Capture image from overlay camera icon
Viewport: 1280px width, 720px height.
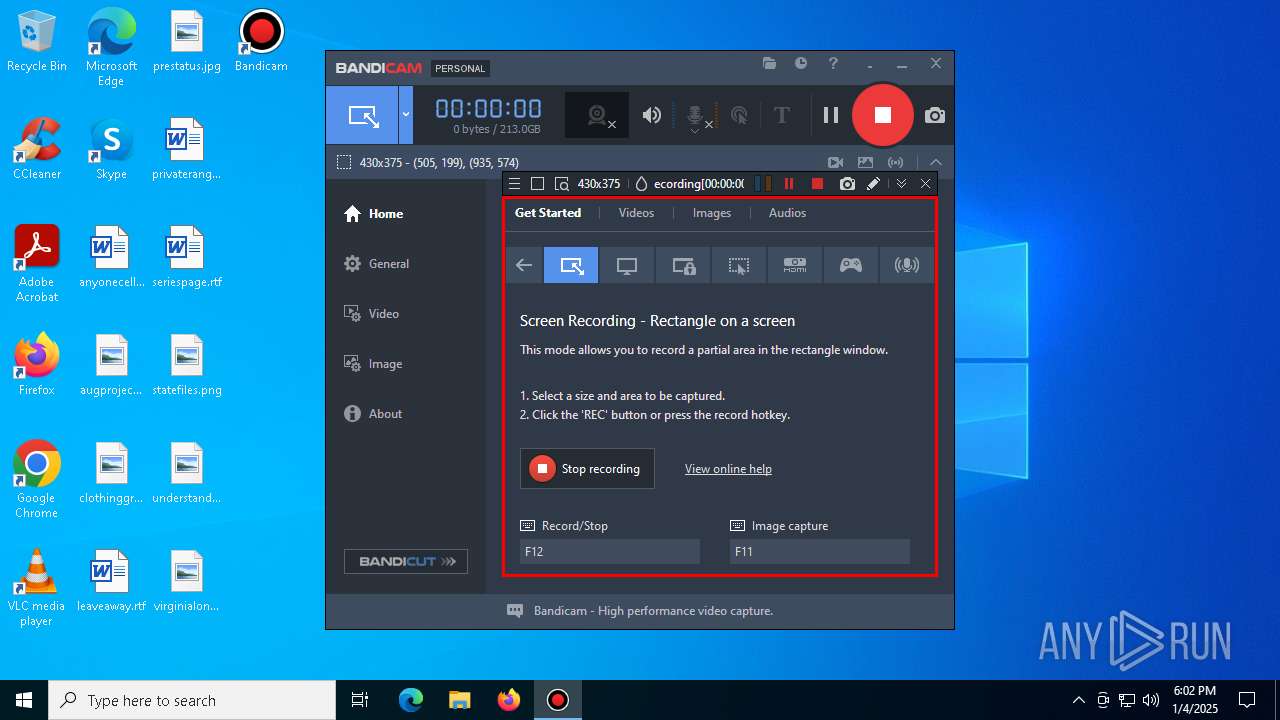click(x=847, y=184)
